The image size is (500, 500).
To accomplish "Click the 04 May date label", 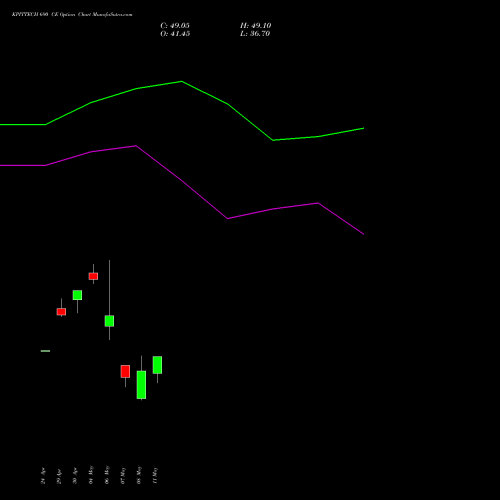I will (x=91, y=475).
